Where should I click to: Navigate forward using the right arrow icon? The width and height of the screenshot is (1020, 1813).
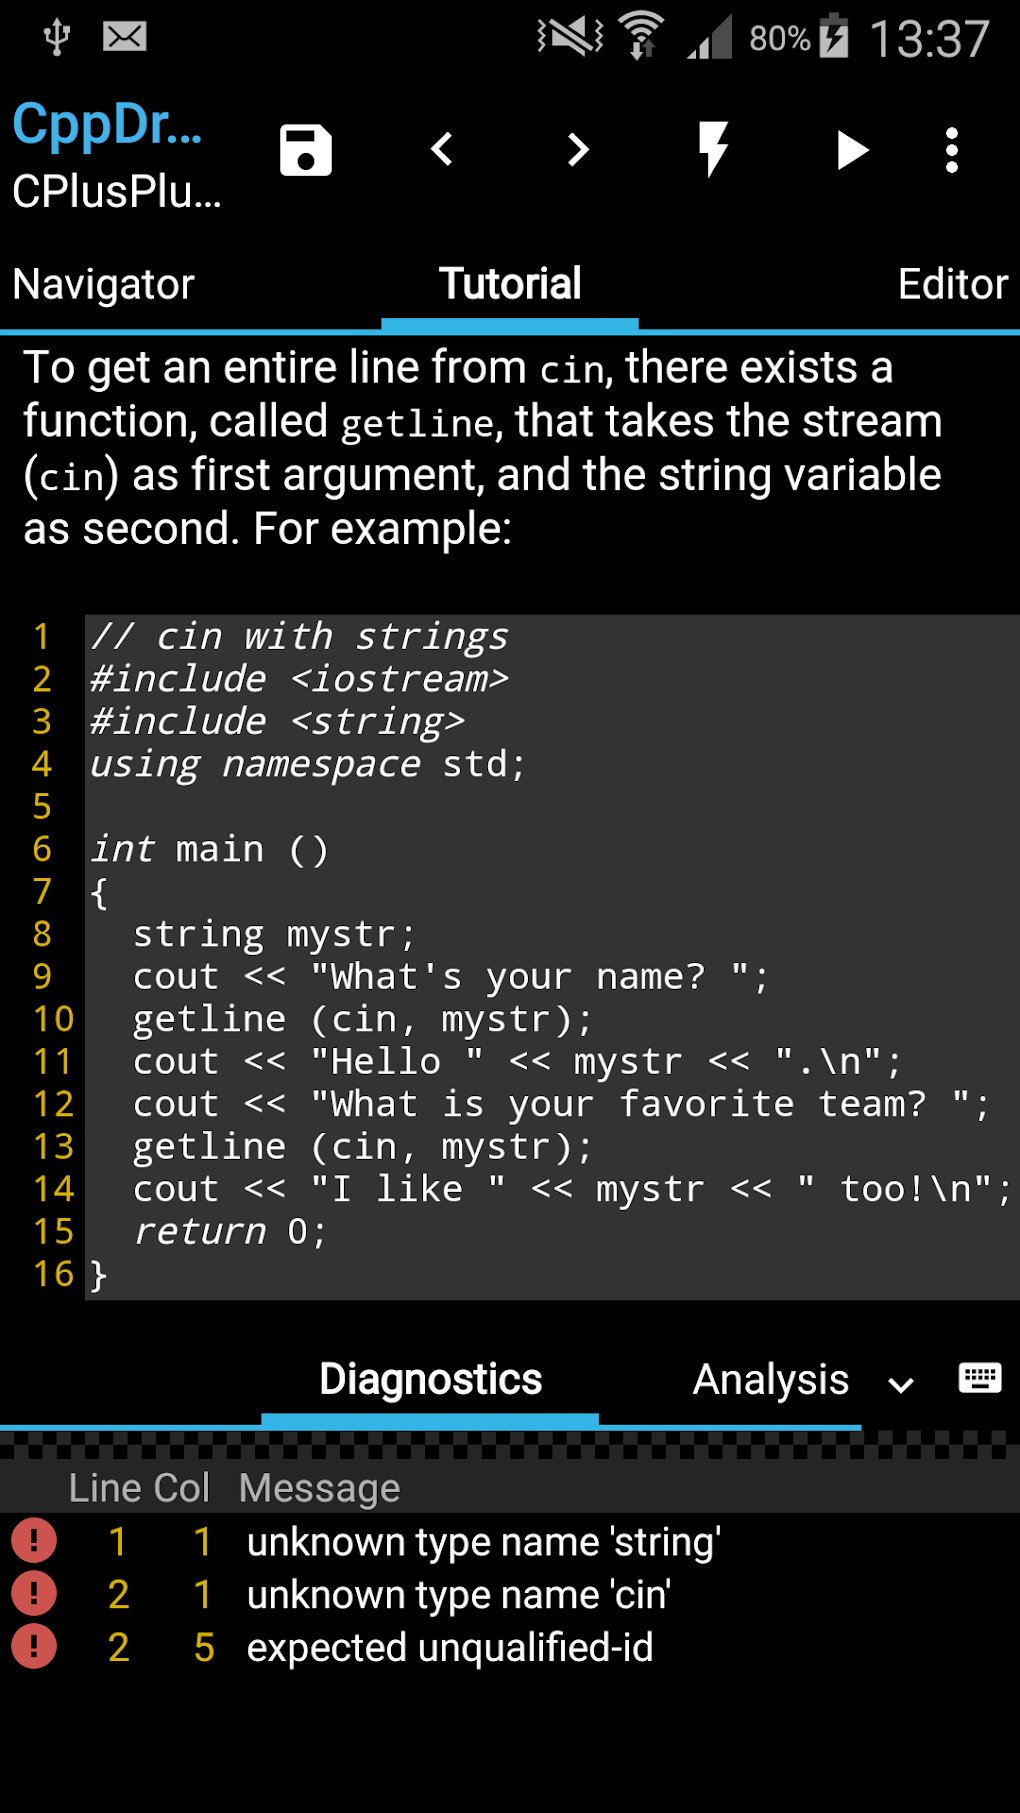pos(576,149)
